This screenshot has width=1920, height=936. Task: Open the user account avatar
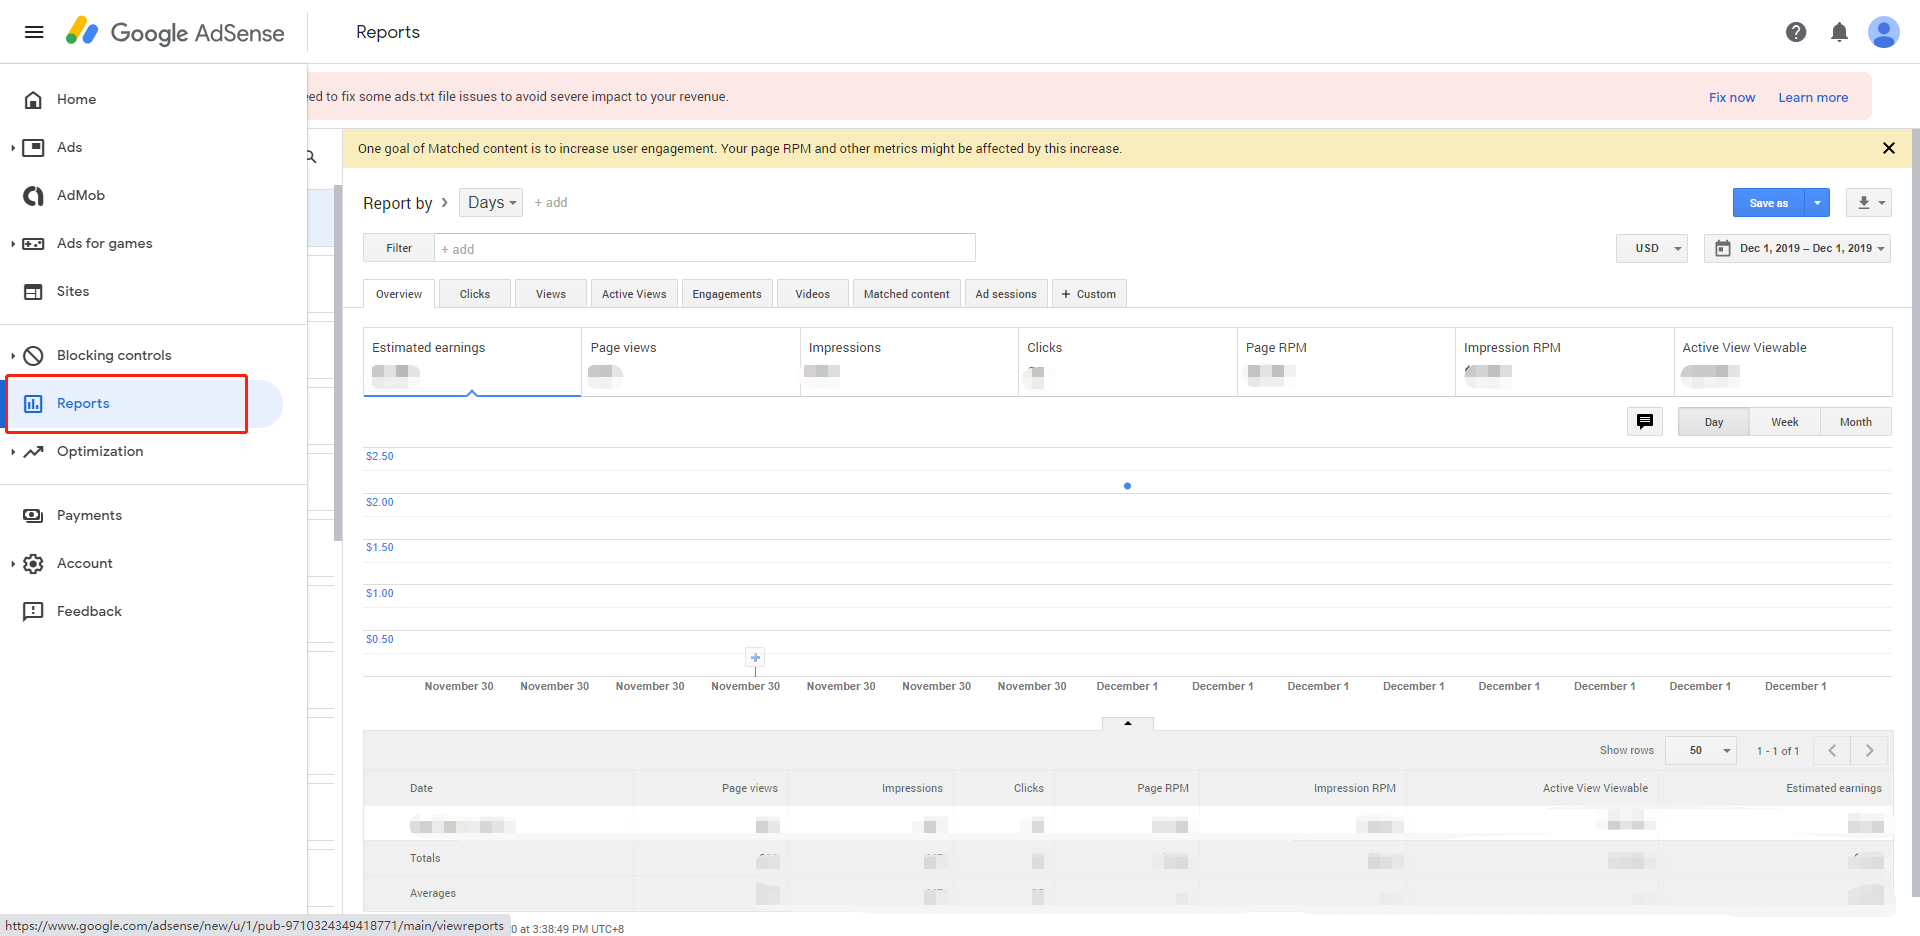coord(1883,32)
